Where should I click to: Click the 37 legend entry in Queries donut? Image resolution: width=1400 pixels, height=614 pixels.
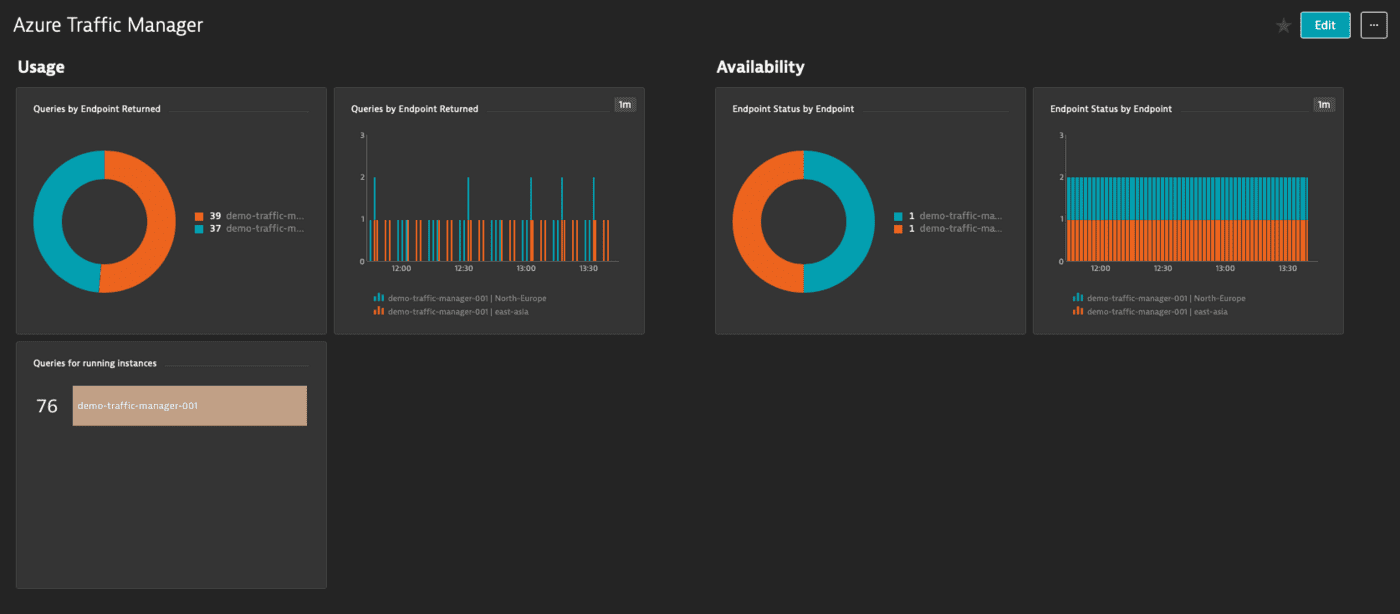tap(250, 228)
